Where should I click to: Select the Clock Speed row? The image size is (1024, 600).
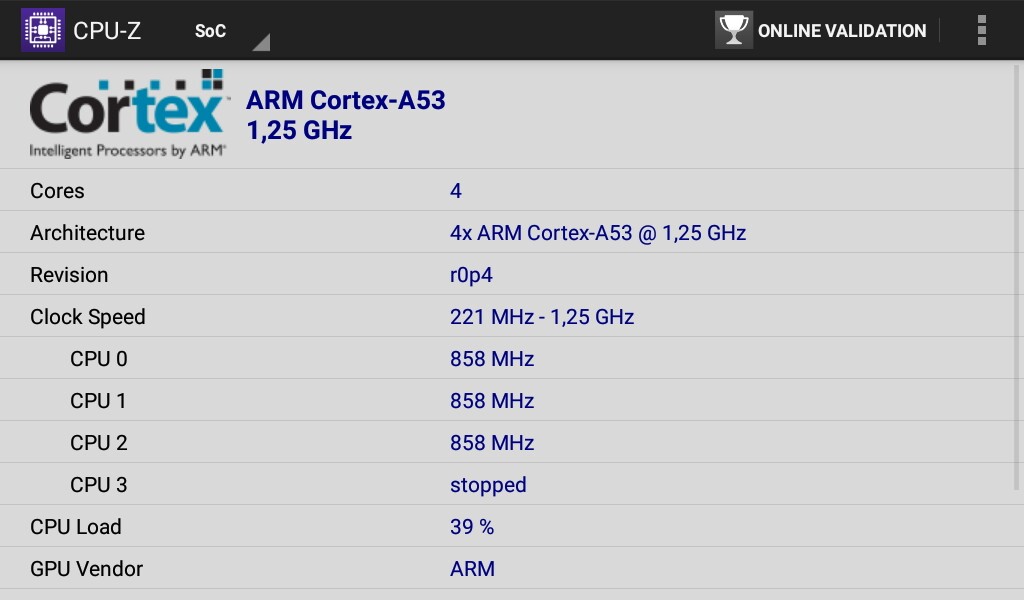point(506,317)
